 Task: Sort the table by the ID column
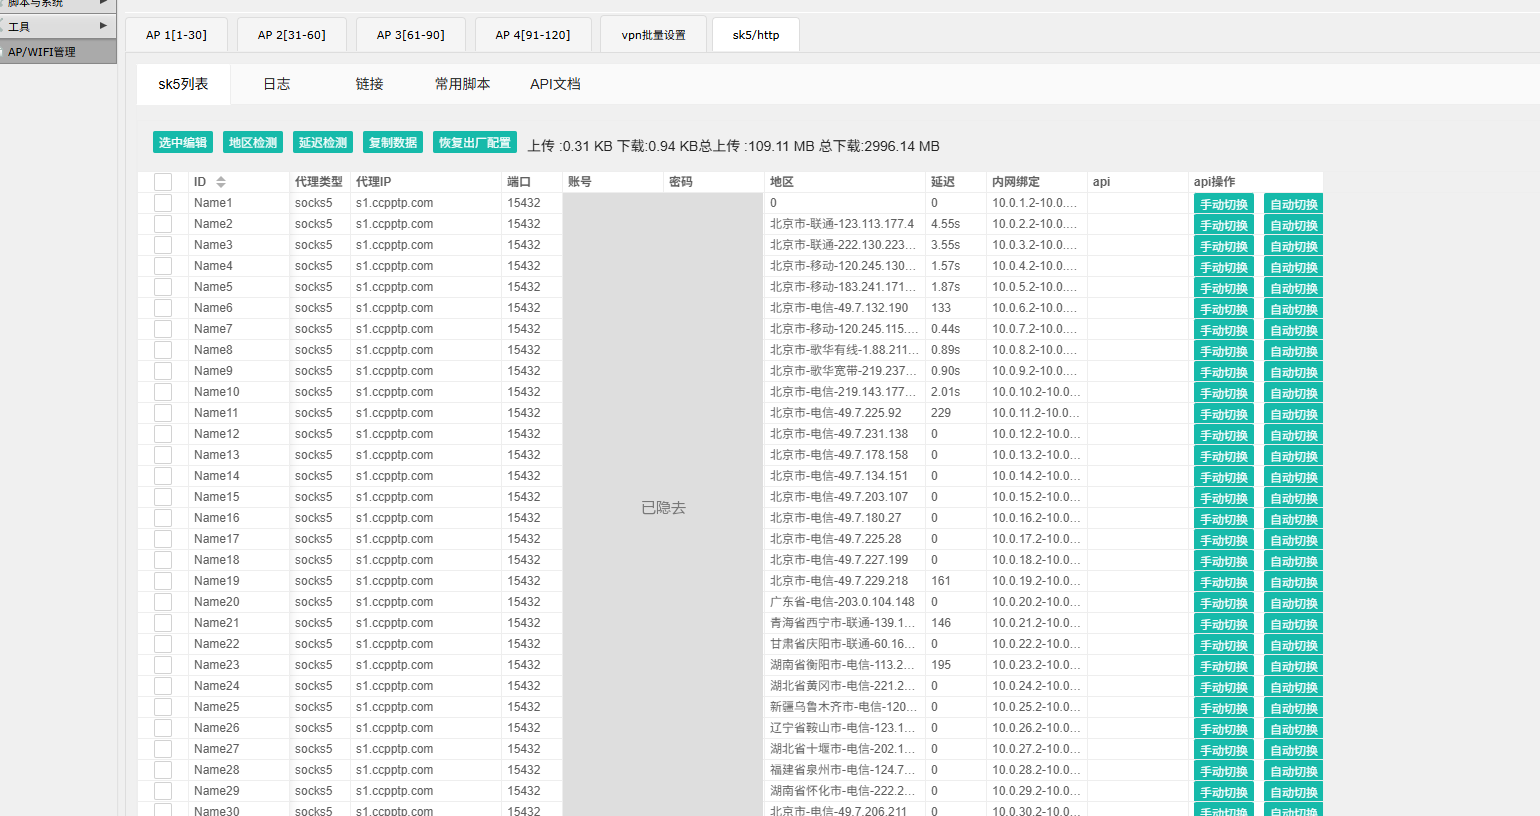221,182
